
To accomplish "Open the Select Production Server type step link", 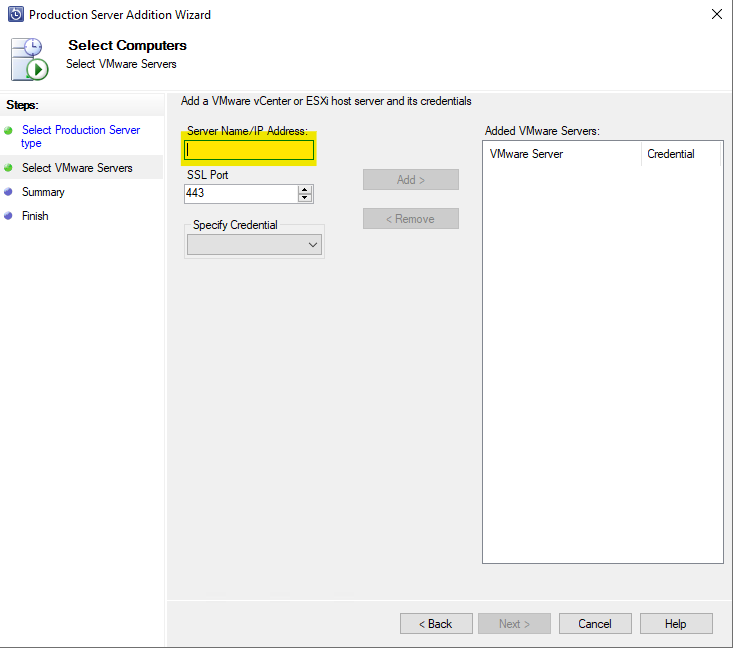I will (80, 136).
